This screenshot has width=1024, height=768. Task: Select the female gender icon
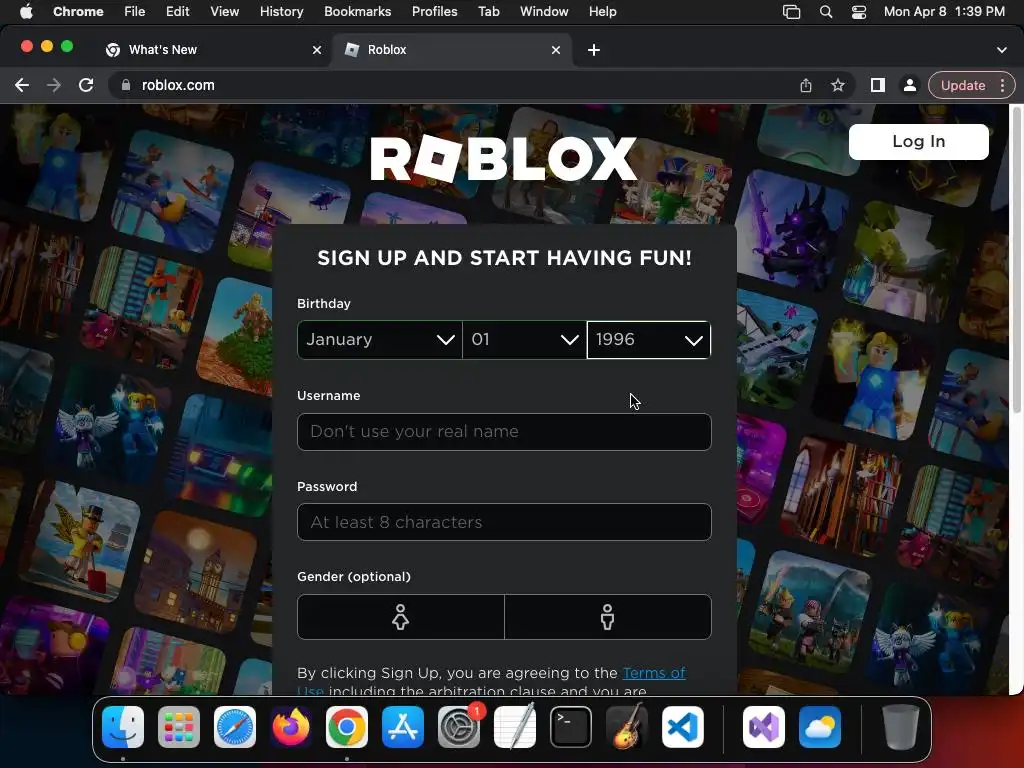pyautogui.click(x=400, y=616)
